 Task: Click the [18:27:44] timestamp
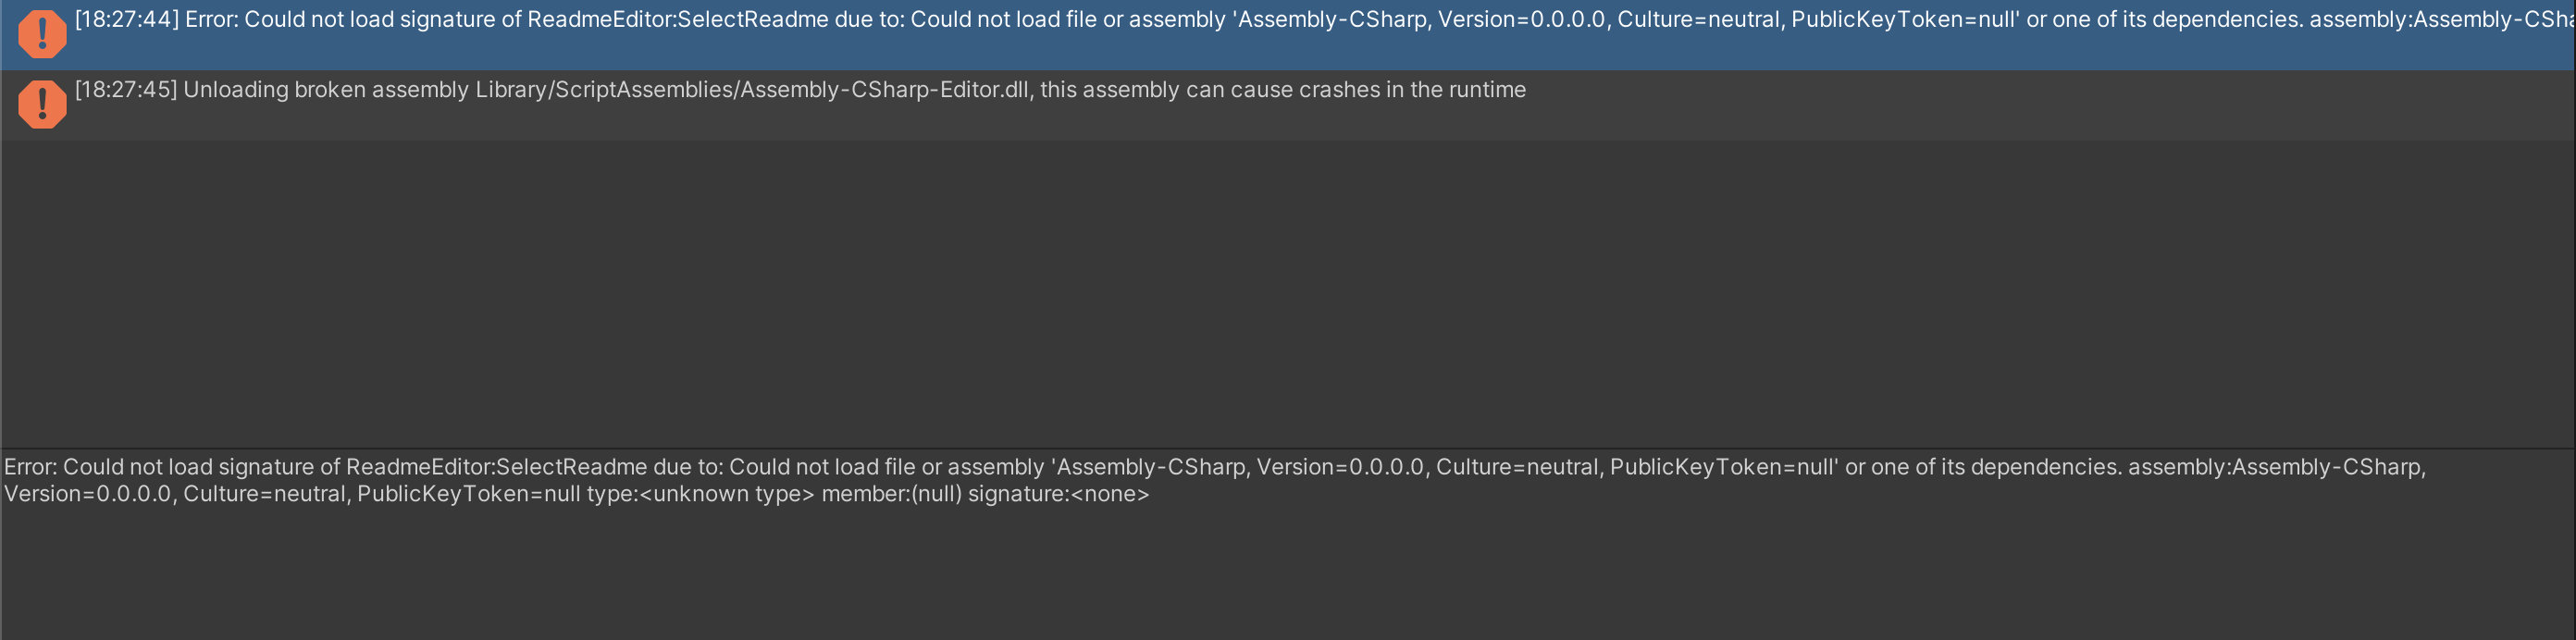coord(127,20)
